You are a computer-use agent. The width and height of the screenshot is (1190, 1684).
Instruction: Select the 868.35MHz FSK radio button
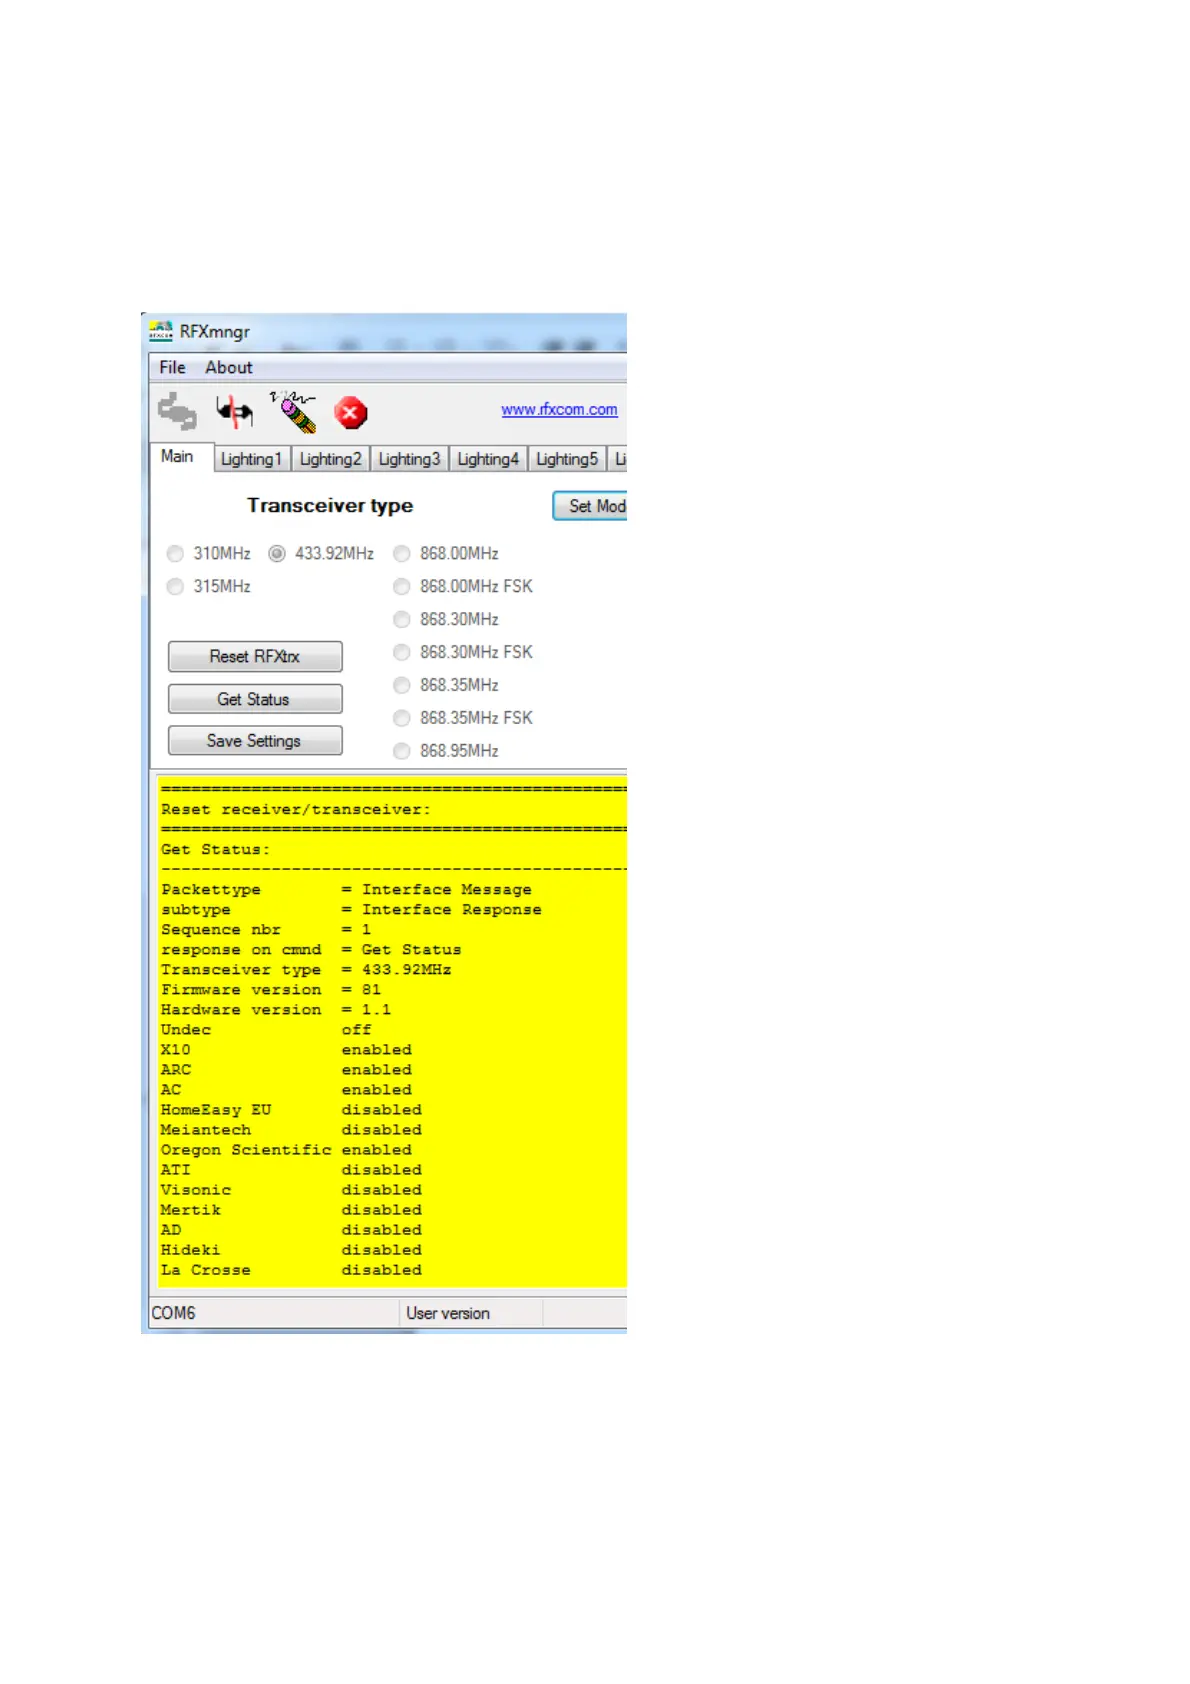tap(402, 719)
